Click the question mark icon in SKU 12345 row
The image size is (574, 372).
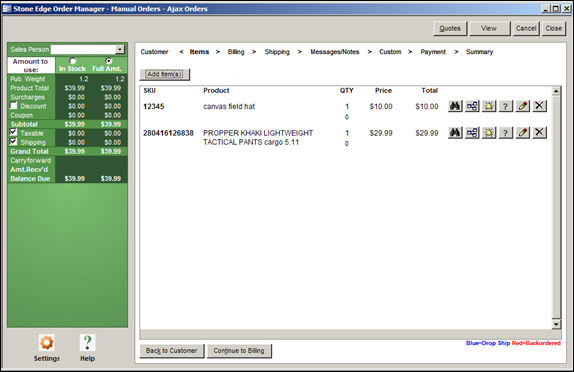click(506, 106)
